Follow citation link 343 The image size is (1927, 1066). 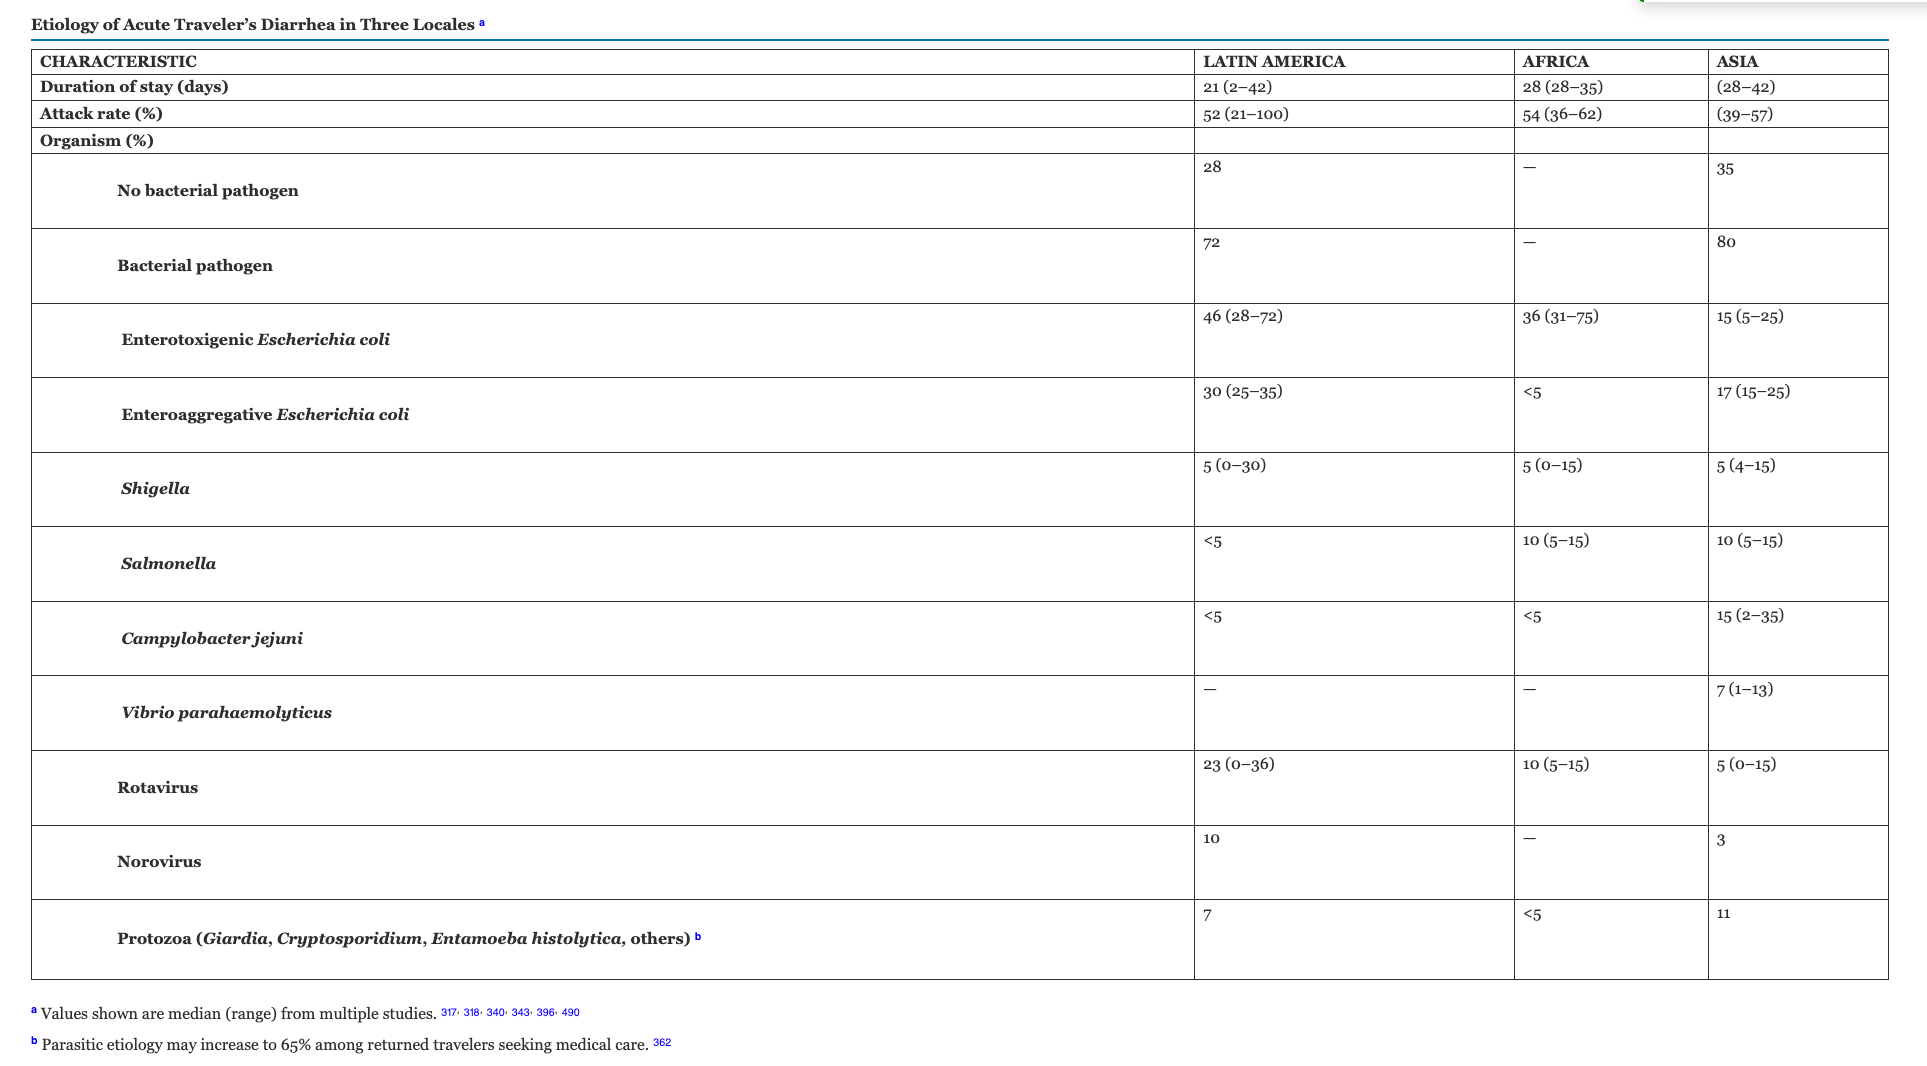click(x=520, y=1012)
